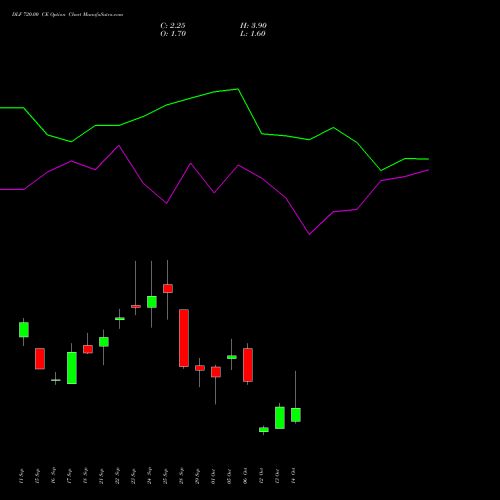Select the 24 Sep date label
Image resolution: width=500 pixels, height=500 pixels.
149,476
